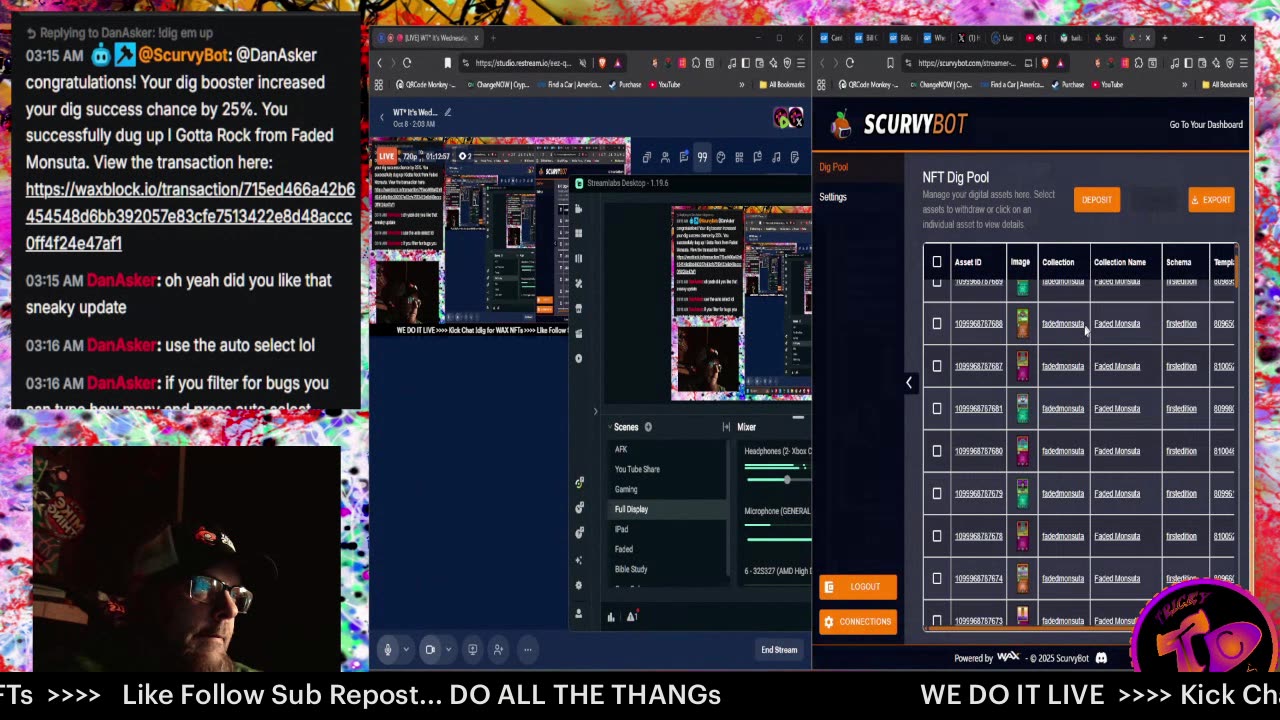Open the music note icon in Restream toolbar
1280x720 pixels.
pos(776,157)
